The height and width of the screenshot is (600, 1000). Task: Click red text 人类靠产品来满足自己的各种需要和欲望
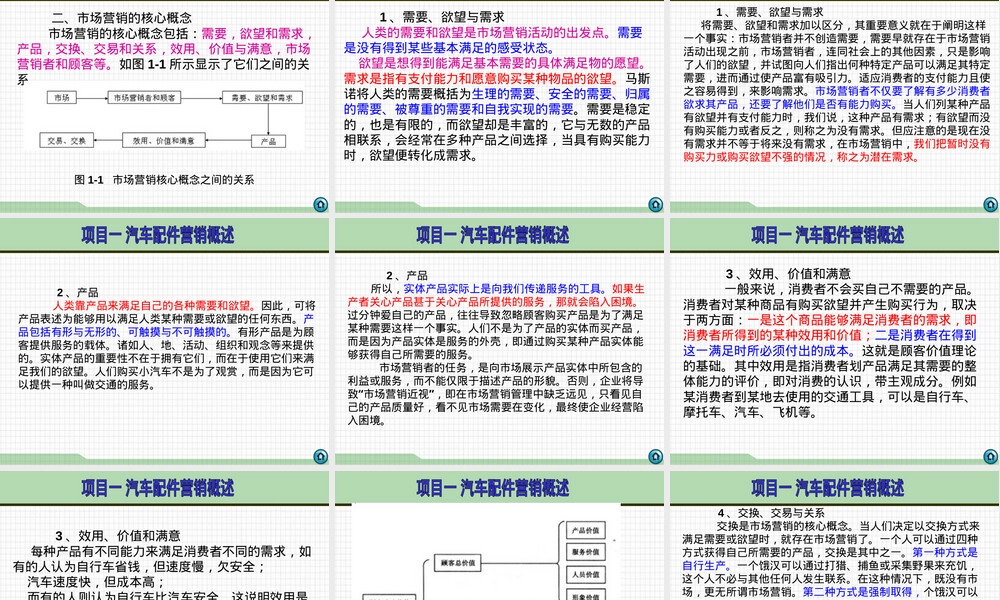[x=154, y=305]
